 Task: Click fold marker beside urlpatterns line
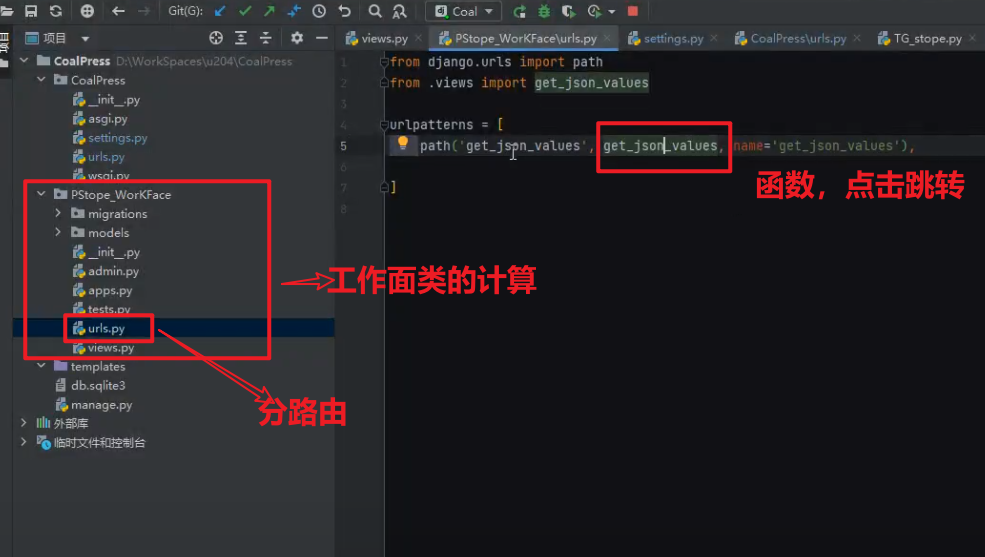click(384, 124)
